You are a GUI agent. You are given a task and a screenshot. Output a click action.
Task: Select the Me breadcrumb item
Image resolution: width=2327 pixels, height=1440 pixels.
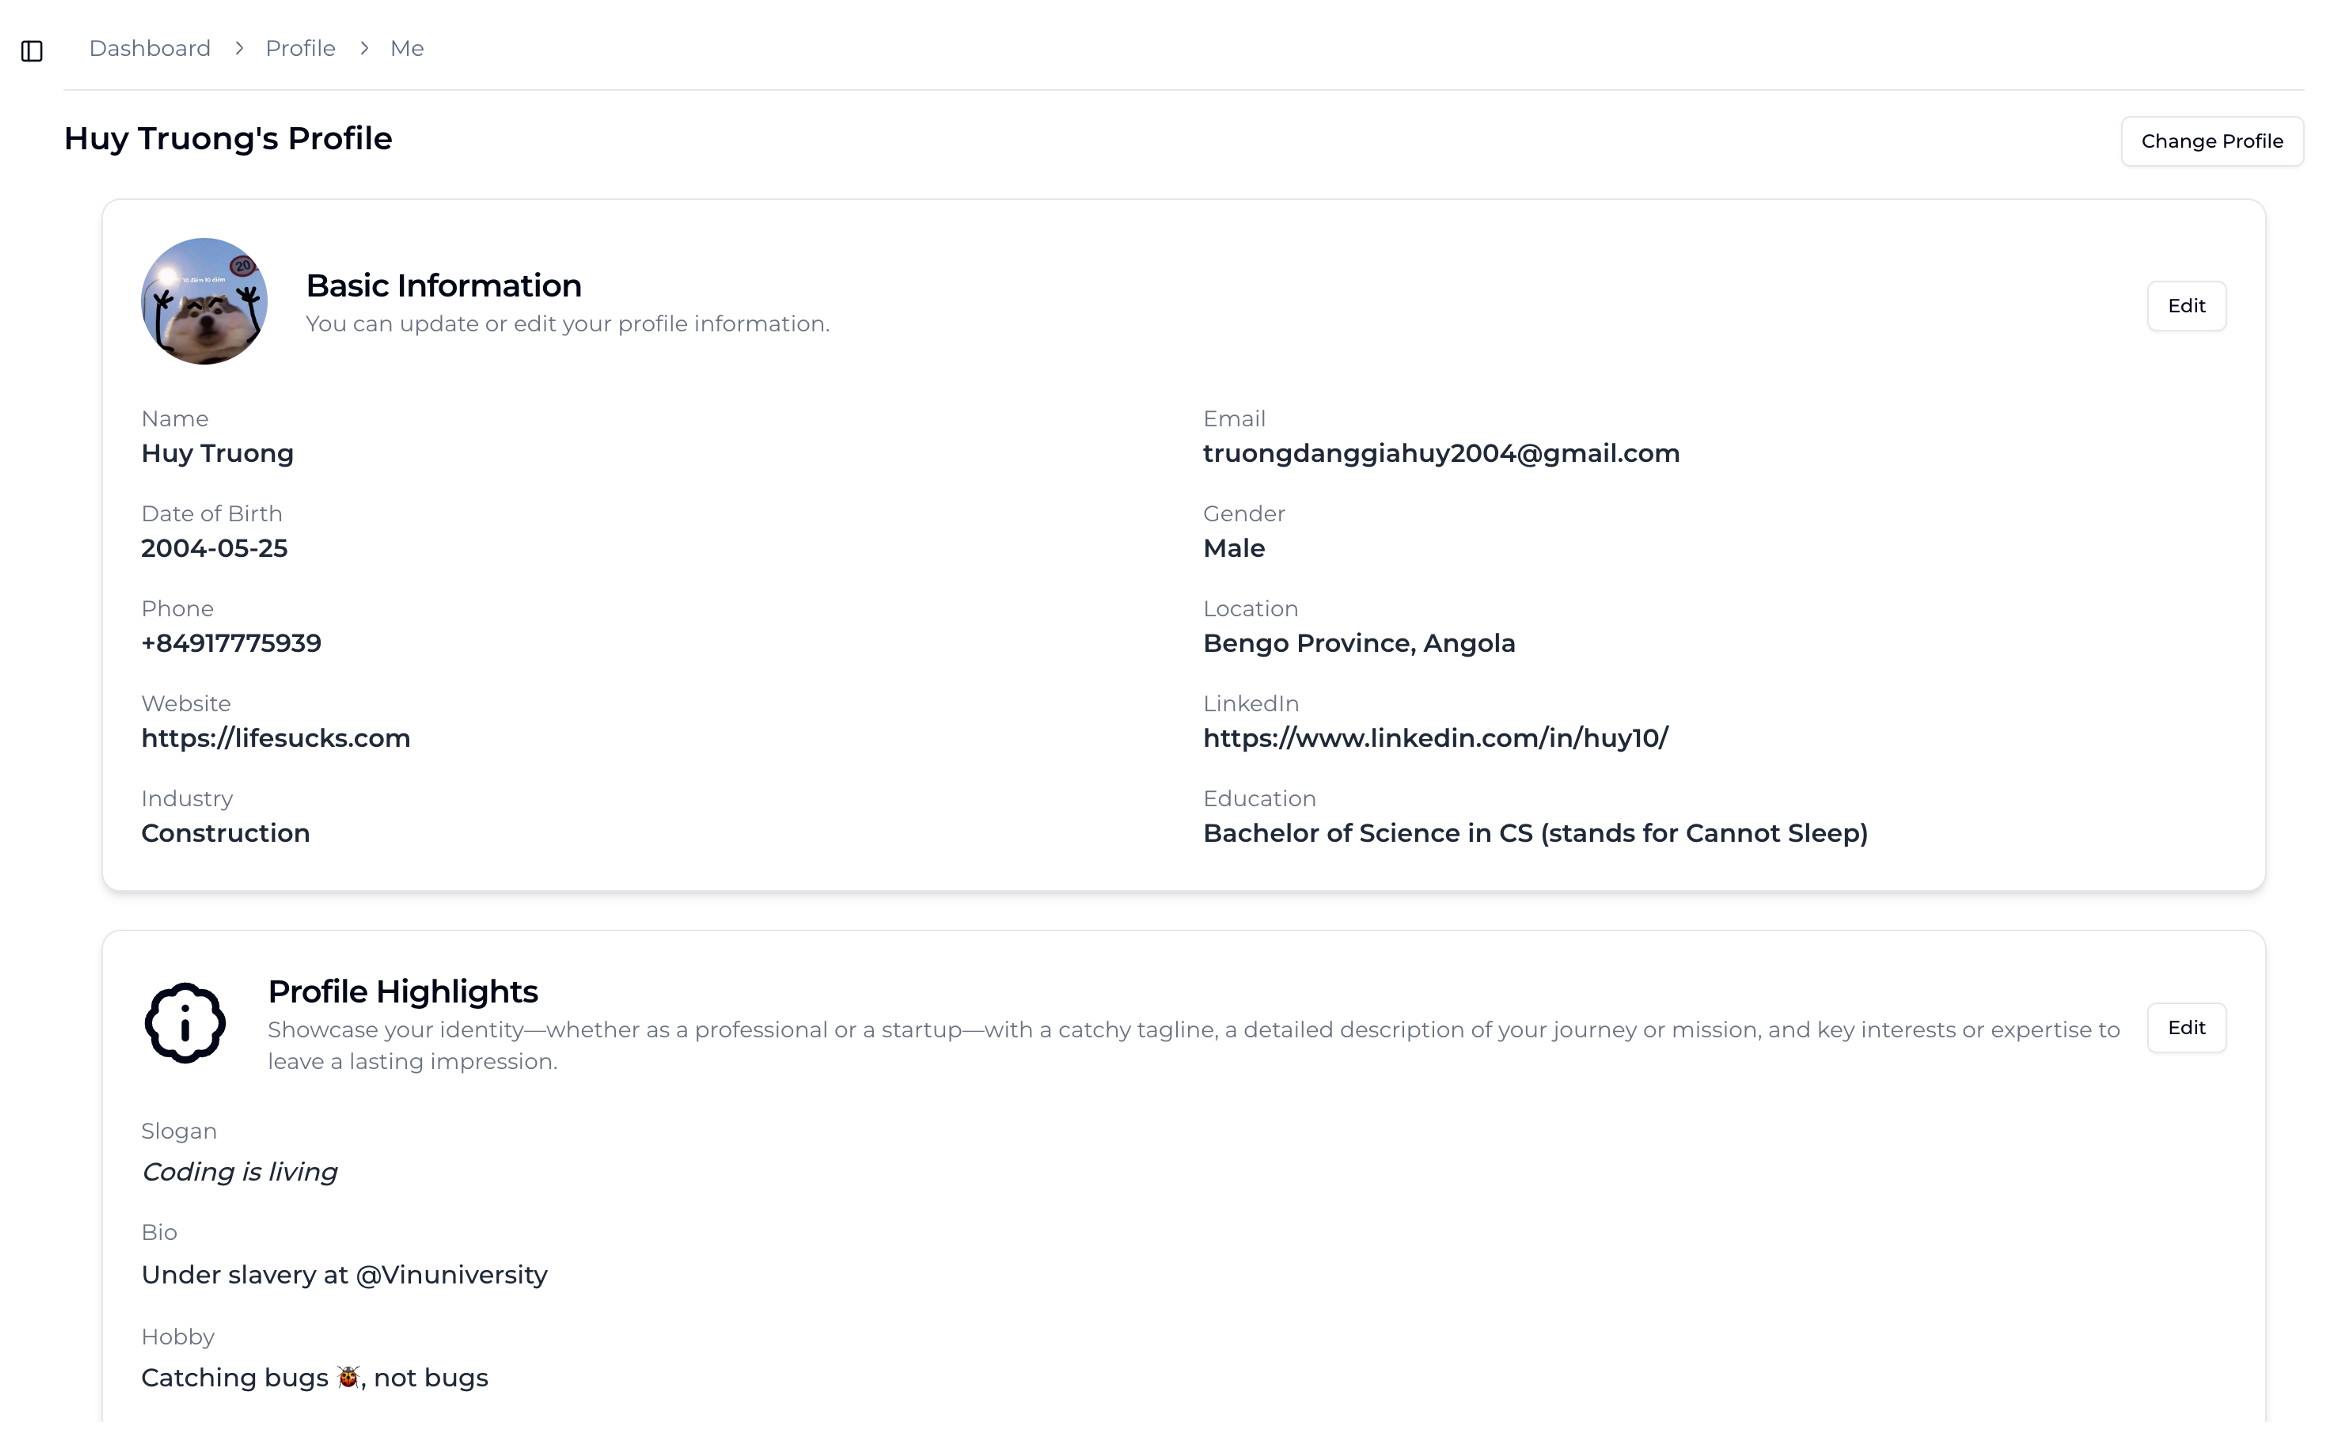tap(407, 48)
